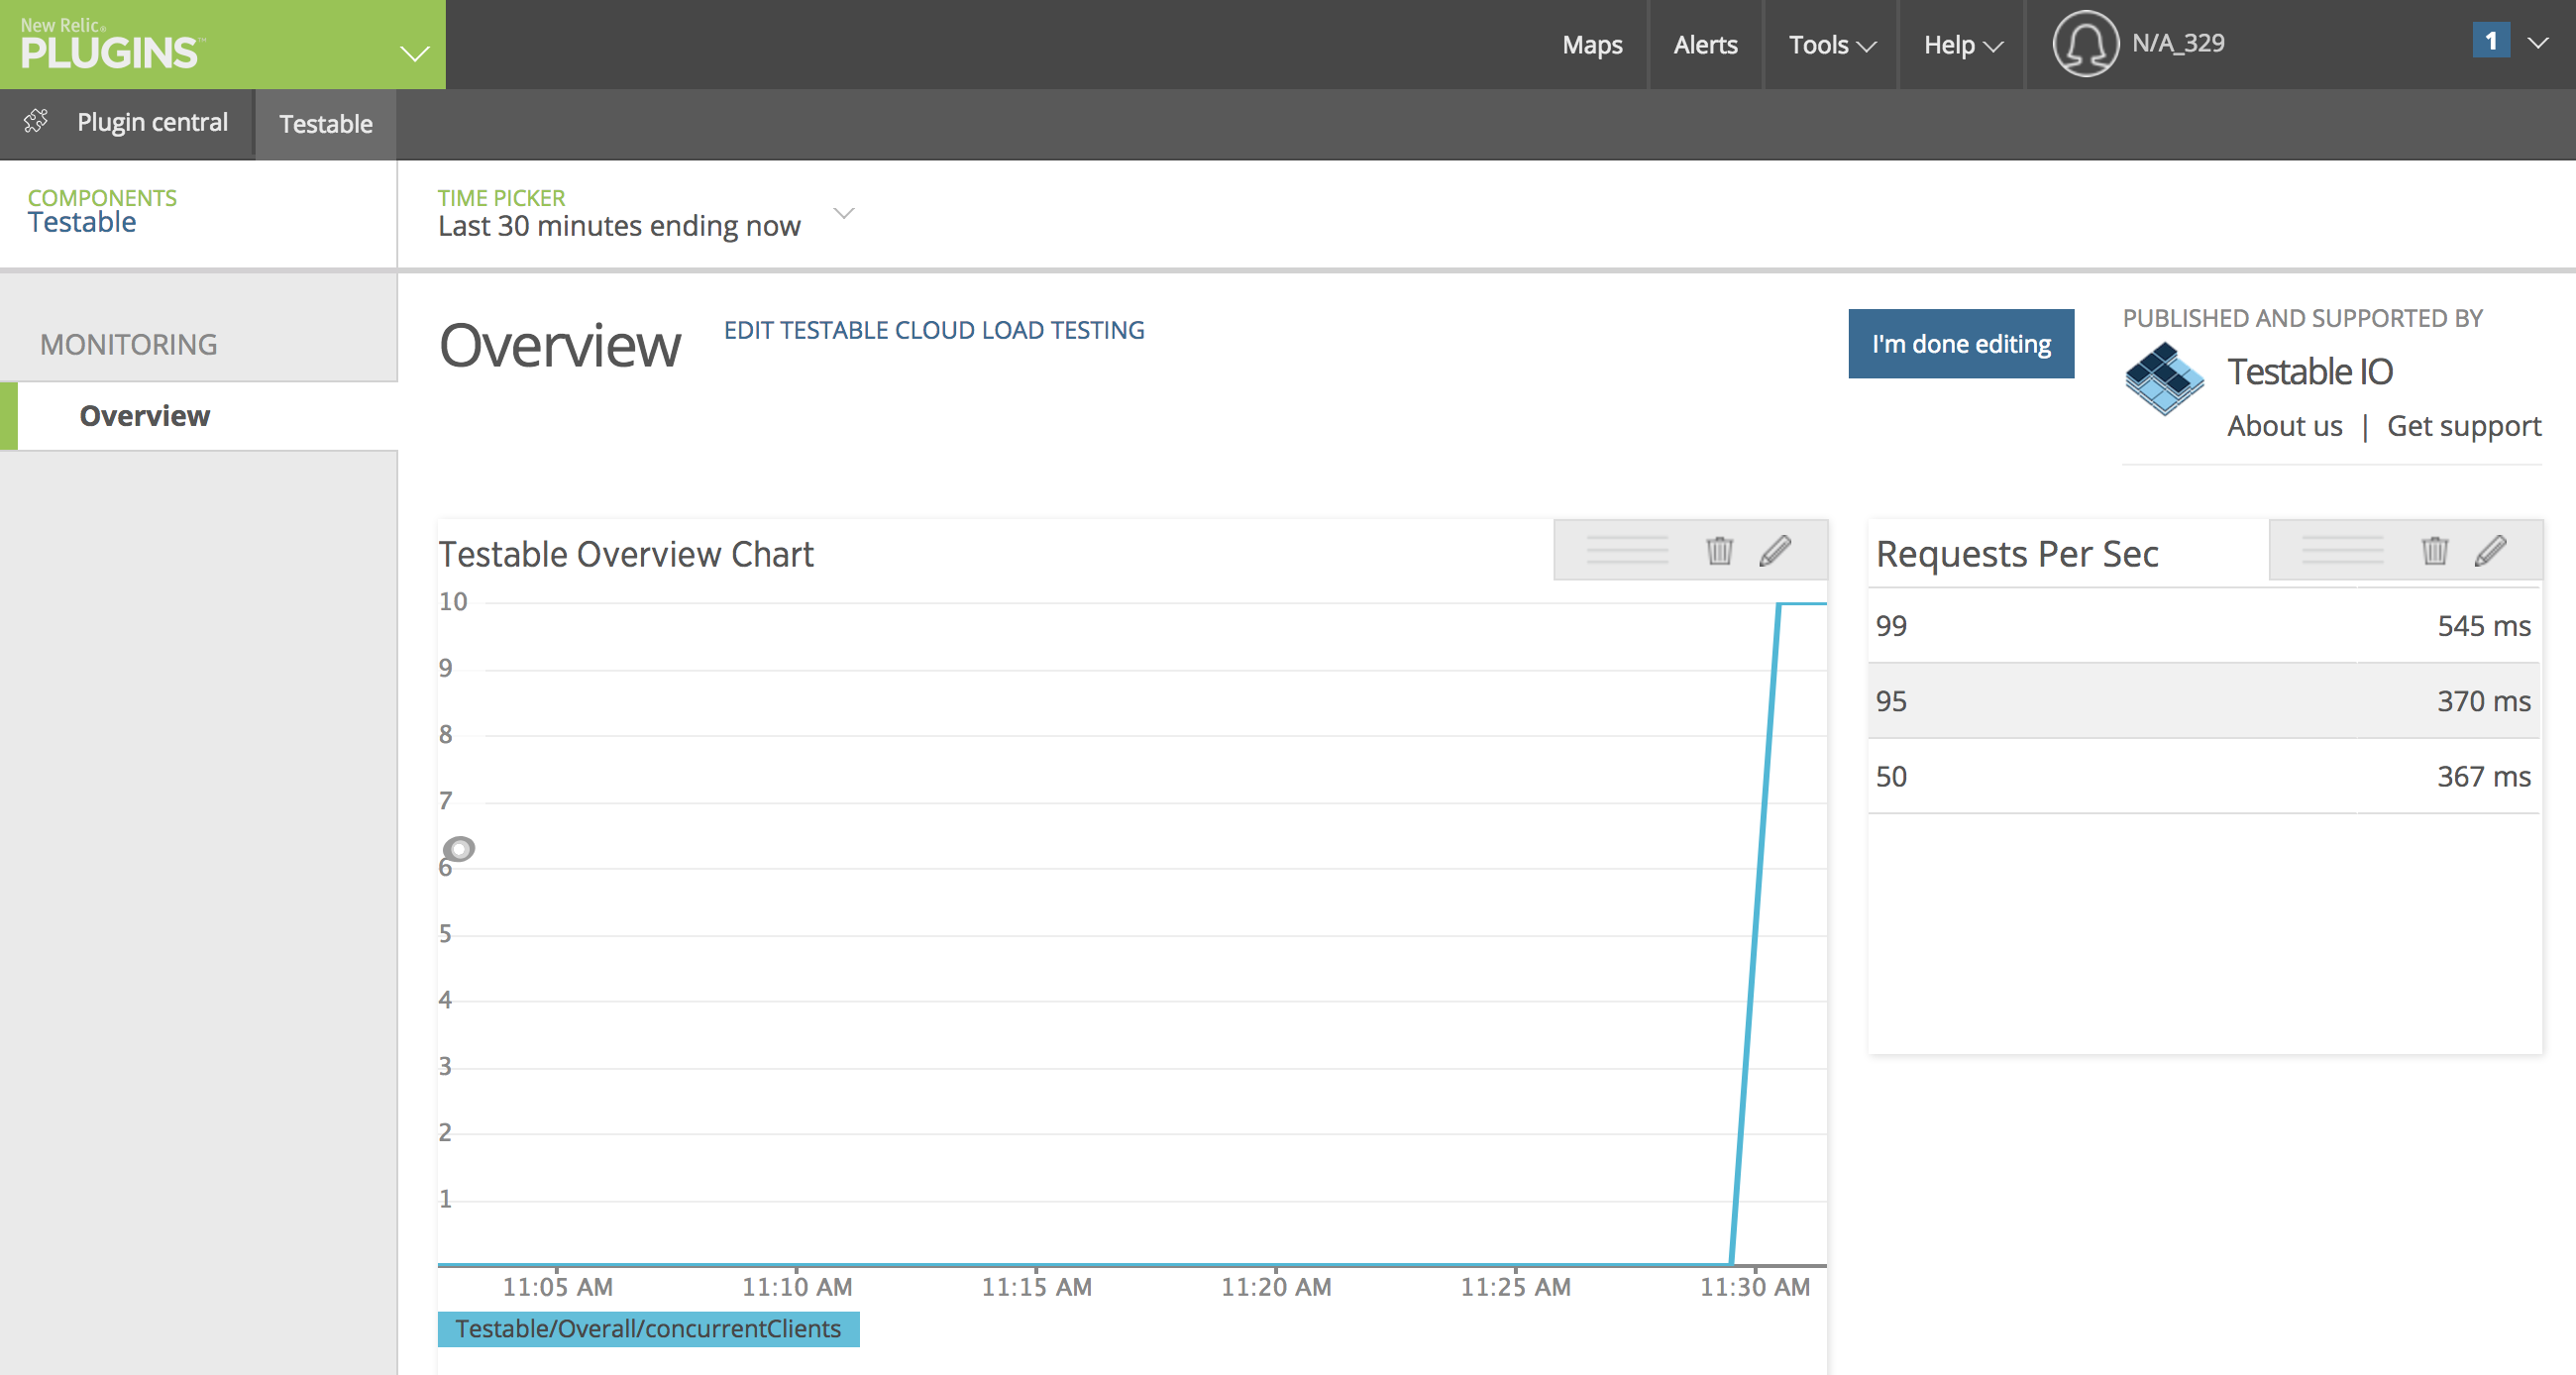
Task: Click the Overview page heading
Action: click(x=559, y=346)
